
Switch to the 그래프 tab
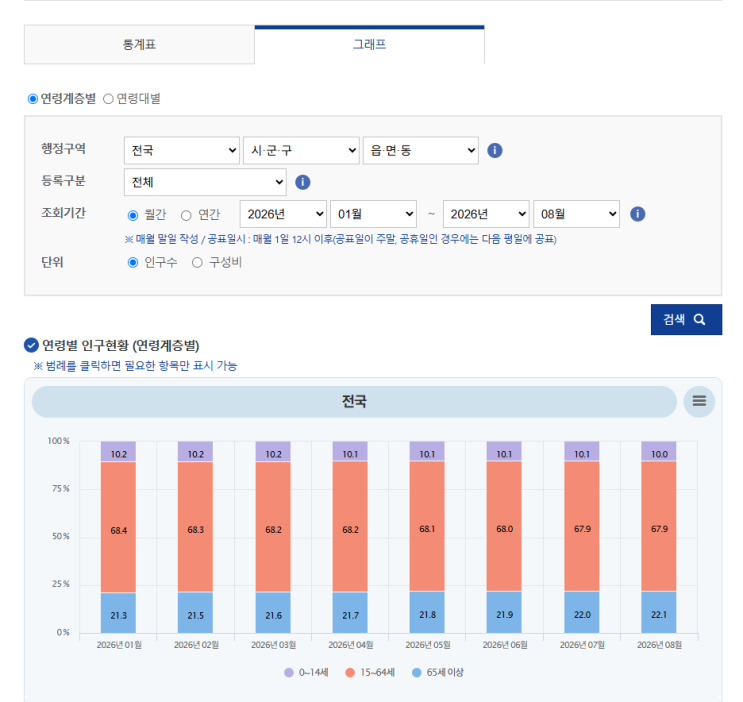[x=370, y=45]
